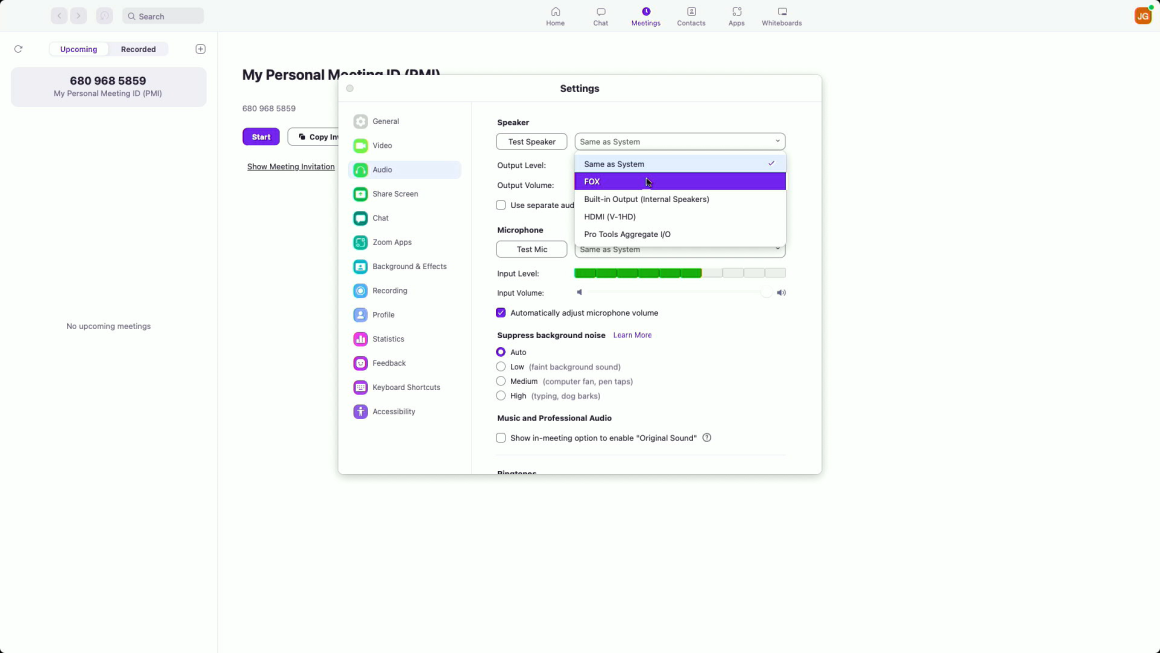Select High background noise suppression
This screenshot has width=1160, height=653.
click(x=501, y=396)
